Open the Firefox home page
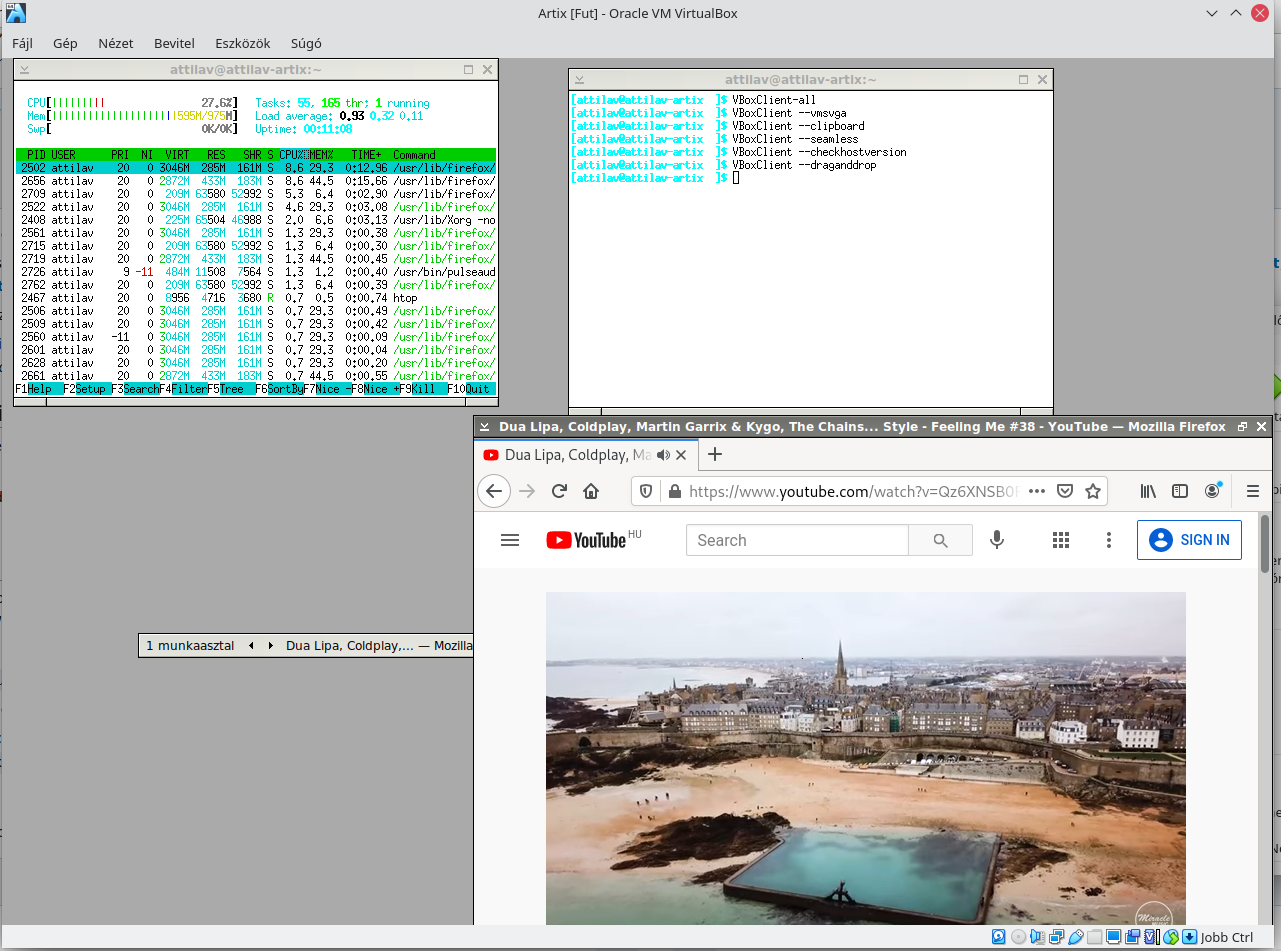1281x951 pixels. (x=591, y=491)
